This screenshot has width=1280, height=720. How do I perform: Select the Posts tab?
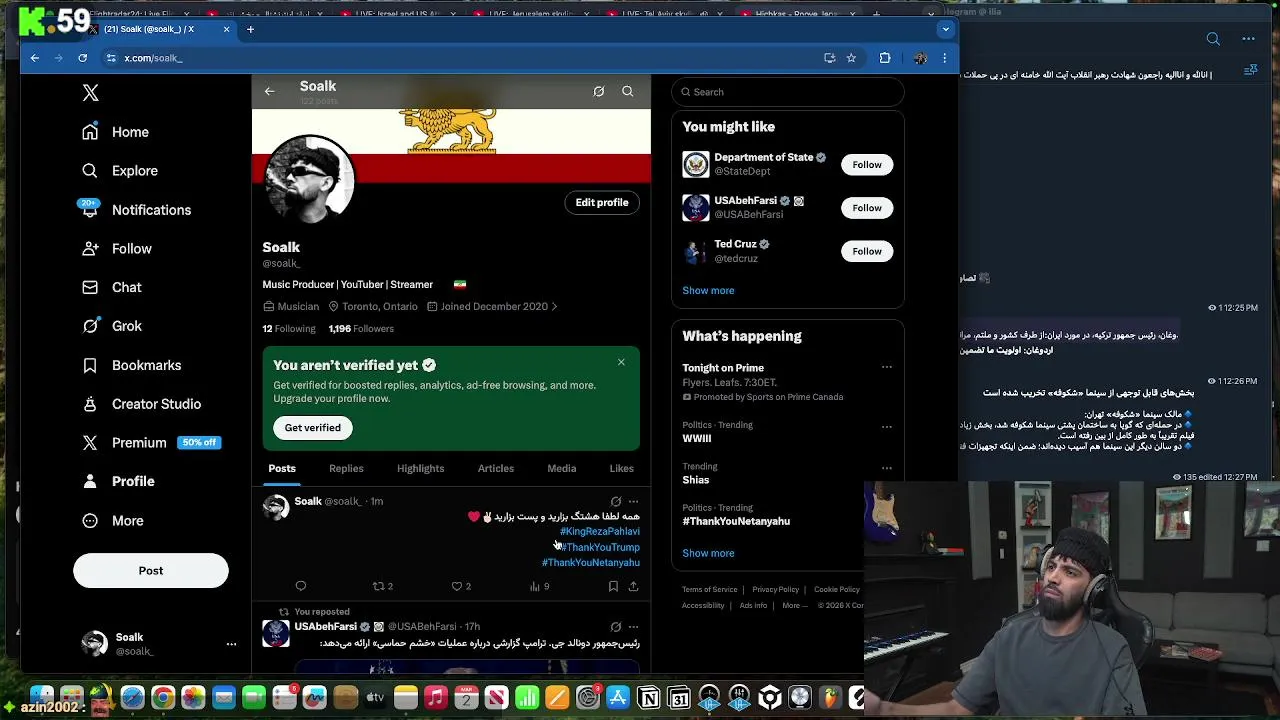282,468
